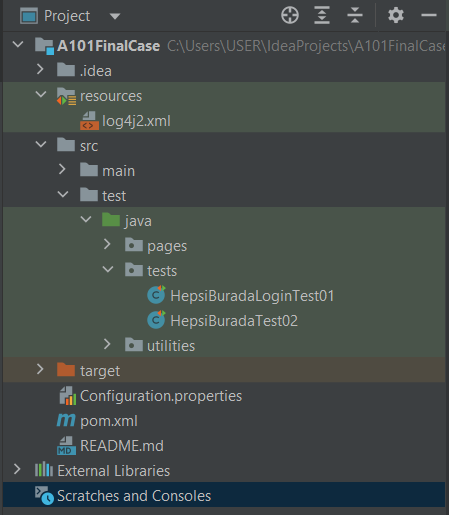Image resolution: width=449 pixels, height=515 pixels.
Task: Collapse the src folder
Action: 41,144
